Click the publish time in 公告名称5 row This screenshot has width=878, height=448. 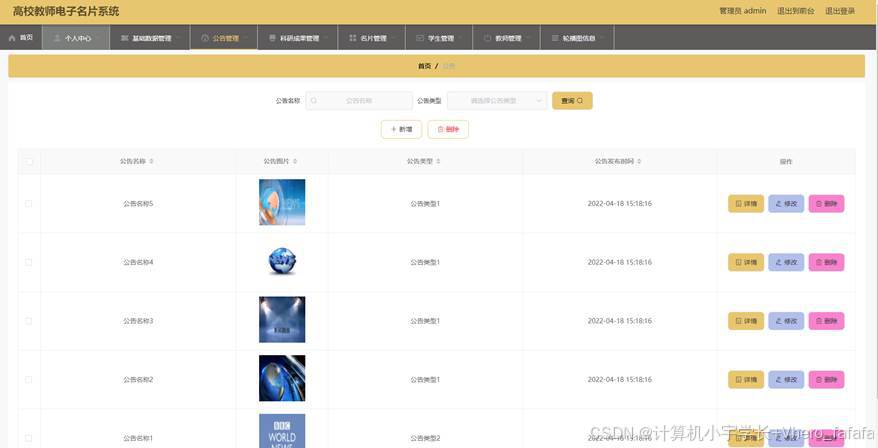619,204
